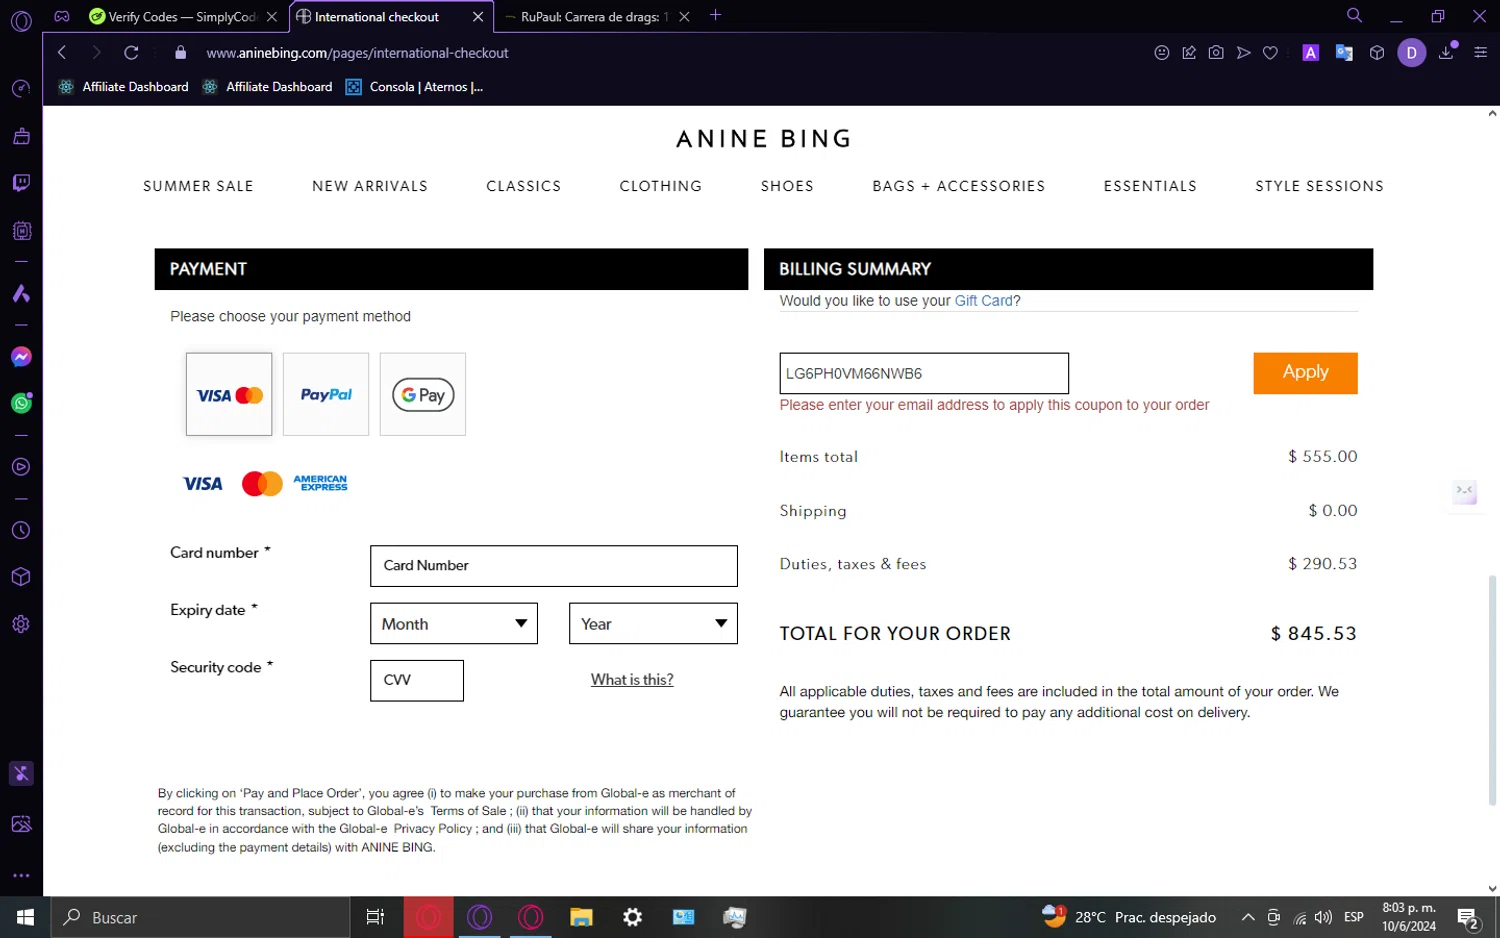Expand the Year expiry dropdown
This screenshot has height=938, width=1500.
[653, 623]
